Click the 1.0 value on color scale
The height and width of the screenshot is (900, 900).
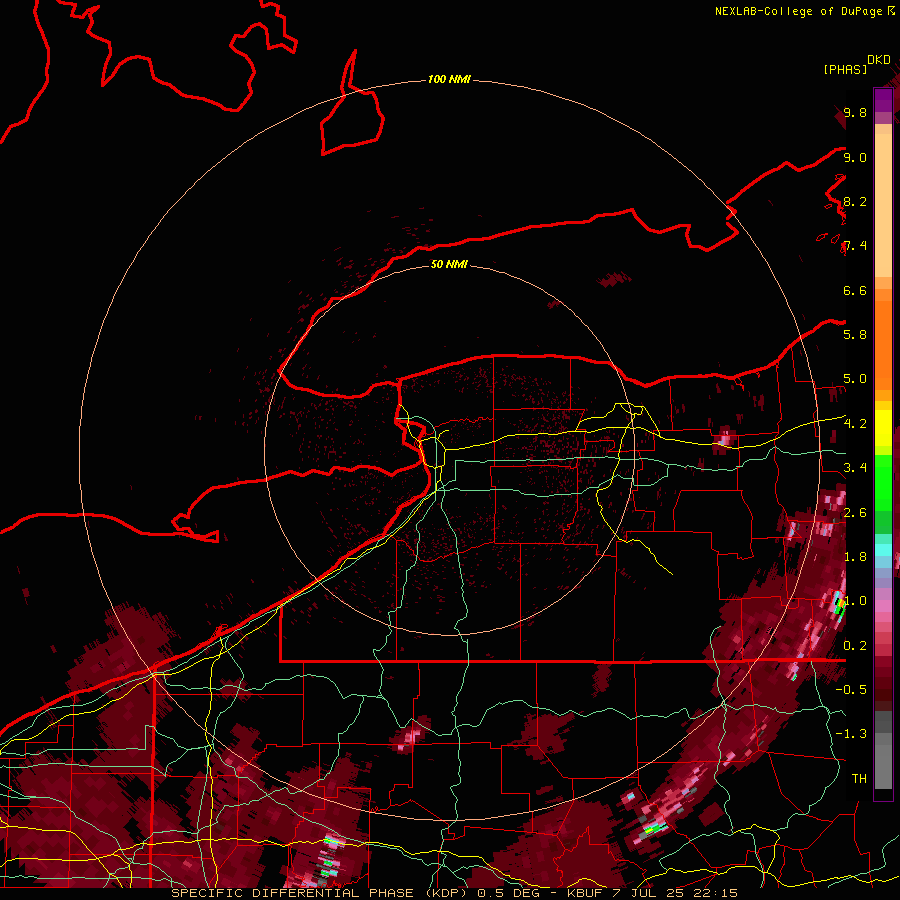pyautogui.click(x=855, y=601)
